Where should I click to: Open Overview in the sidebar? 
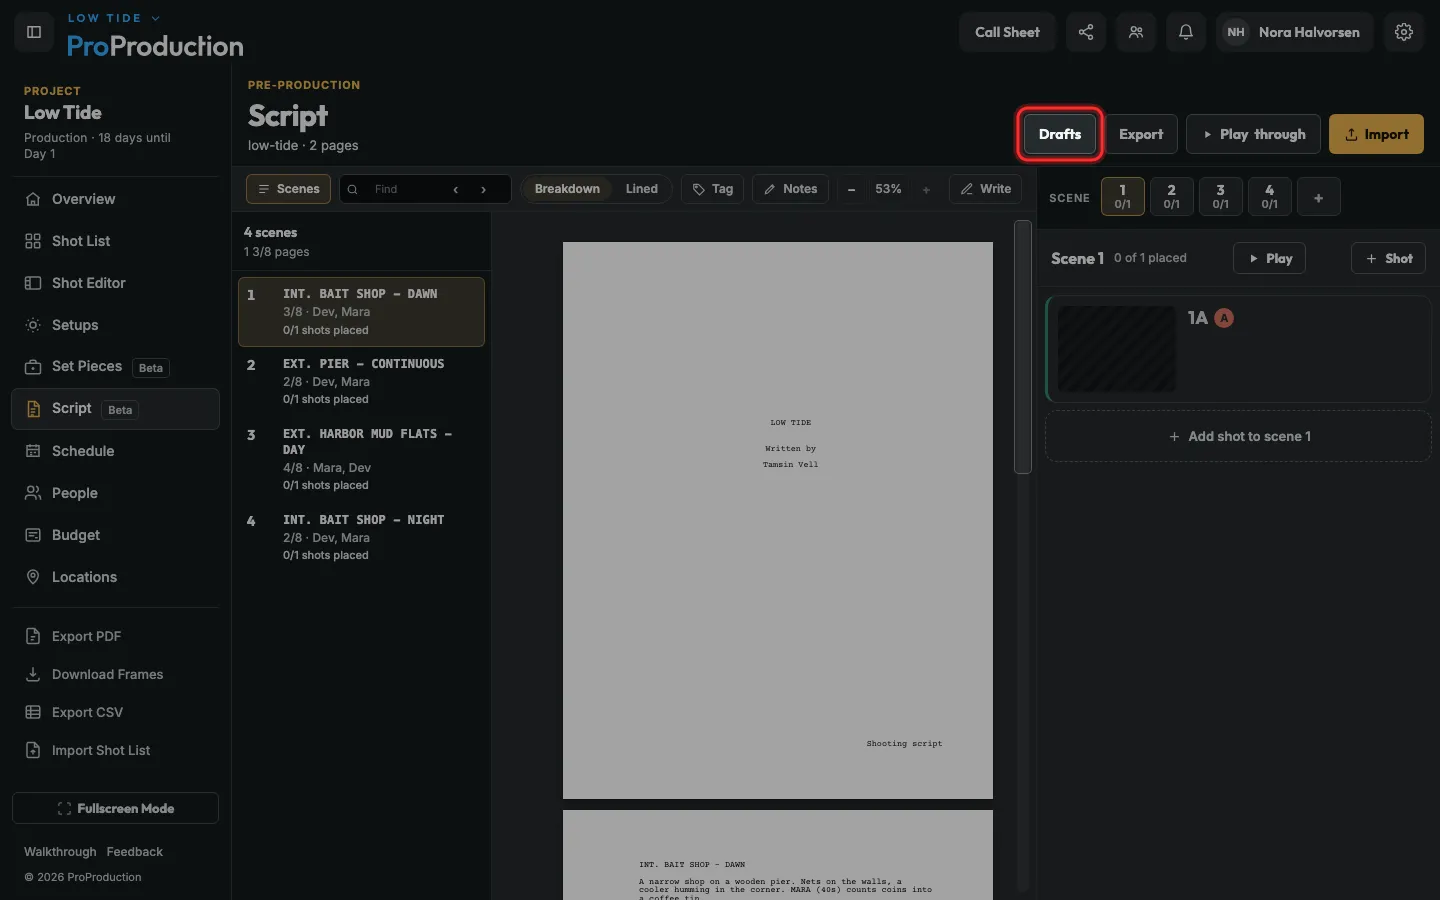(x=115, y=199)
